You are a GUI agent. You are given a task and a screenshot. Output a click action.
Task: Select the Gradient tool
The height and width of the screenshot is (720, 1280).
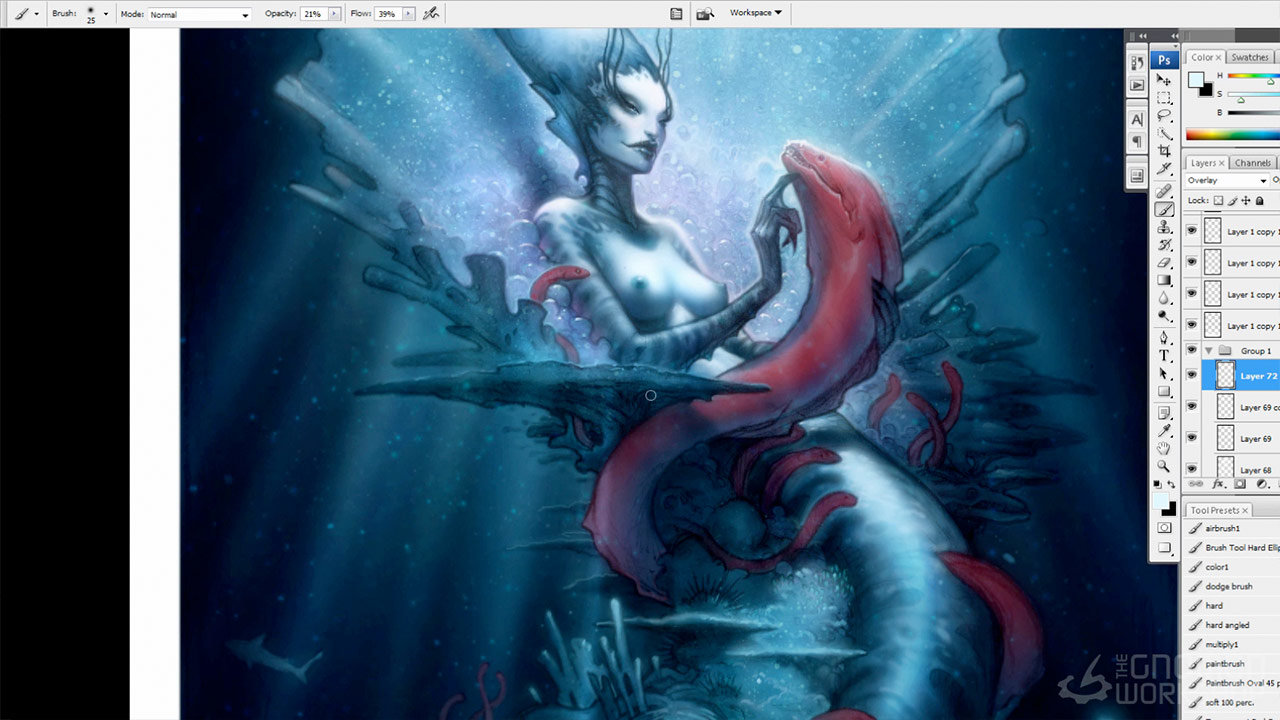point(1164,280)
